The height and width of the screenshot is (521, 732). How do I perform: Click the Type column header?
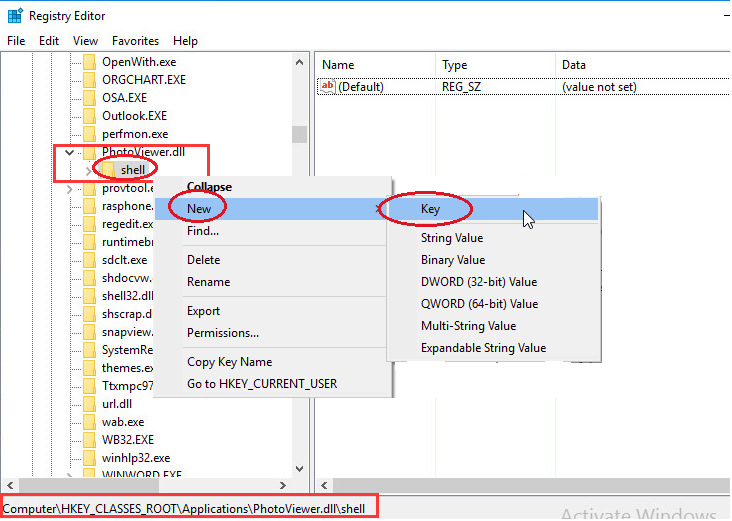[454, 65]
